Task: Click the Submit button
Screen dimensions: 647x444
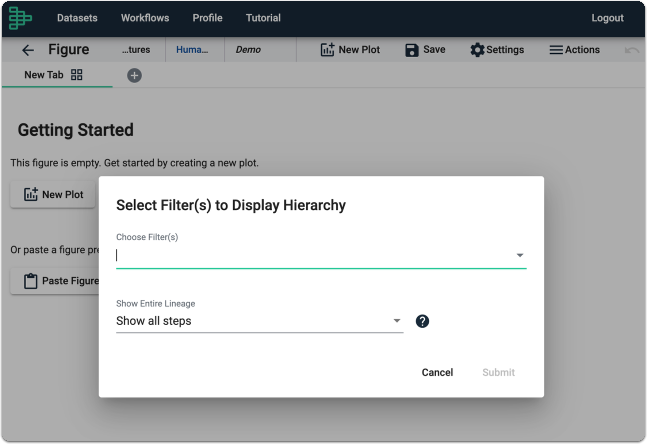Action: [498, 373]
